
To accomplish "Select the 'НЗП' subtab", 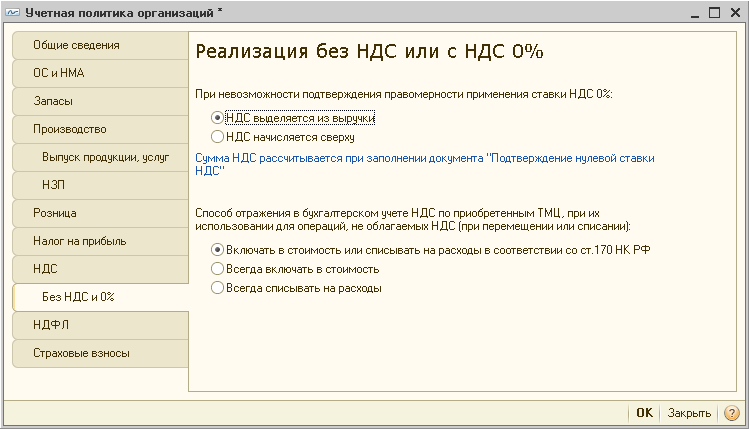I will click(100, 185).
